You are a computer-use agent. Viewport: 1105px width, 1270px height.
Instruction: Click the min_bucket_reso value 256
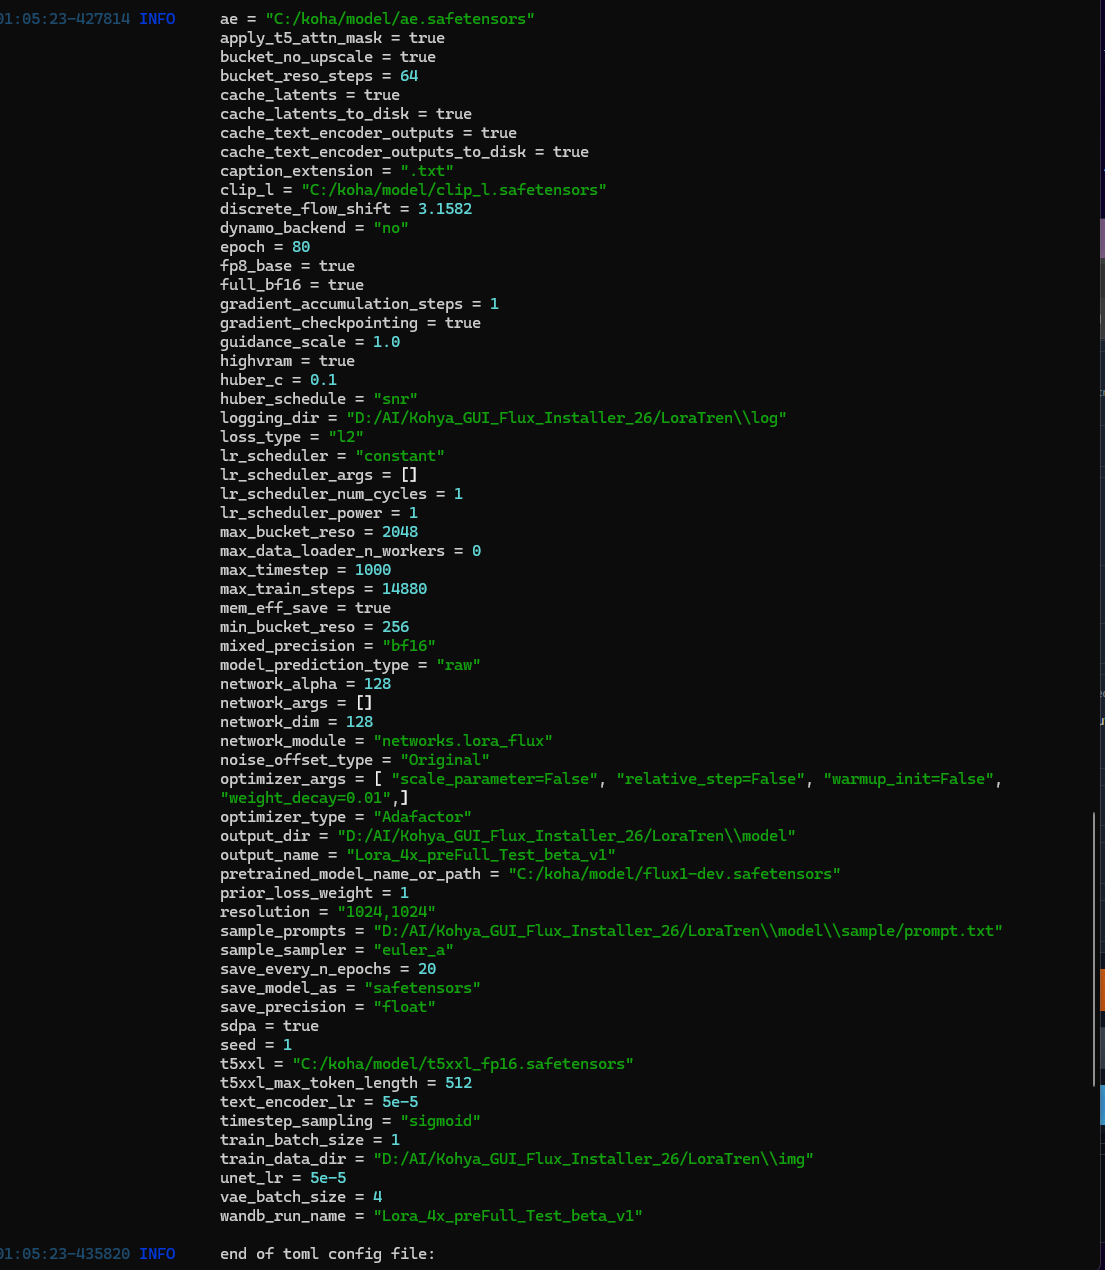click(x=395, y=627)
